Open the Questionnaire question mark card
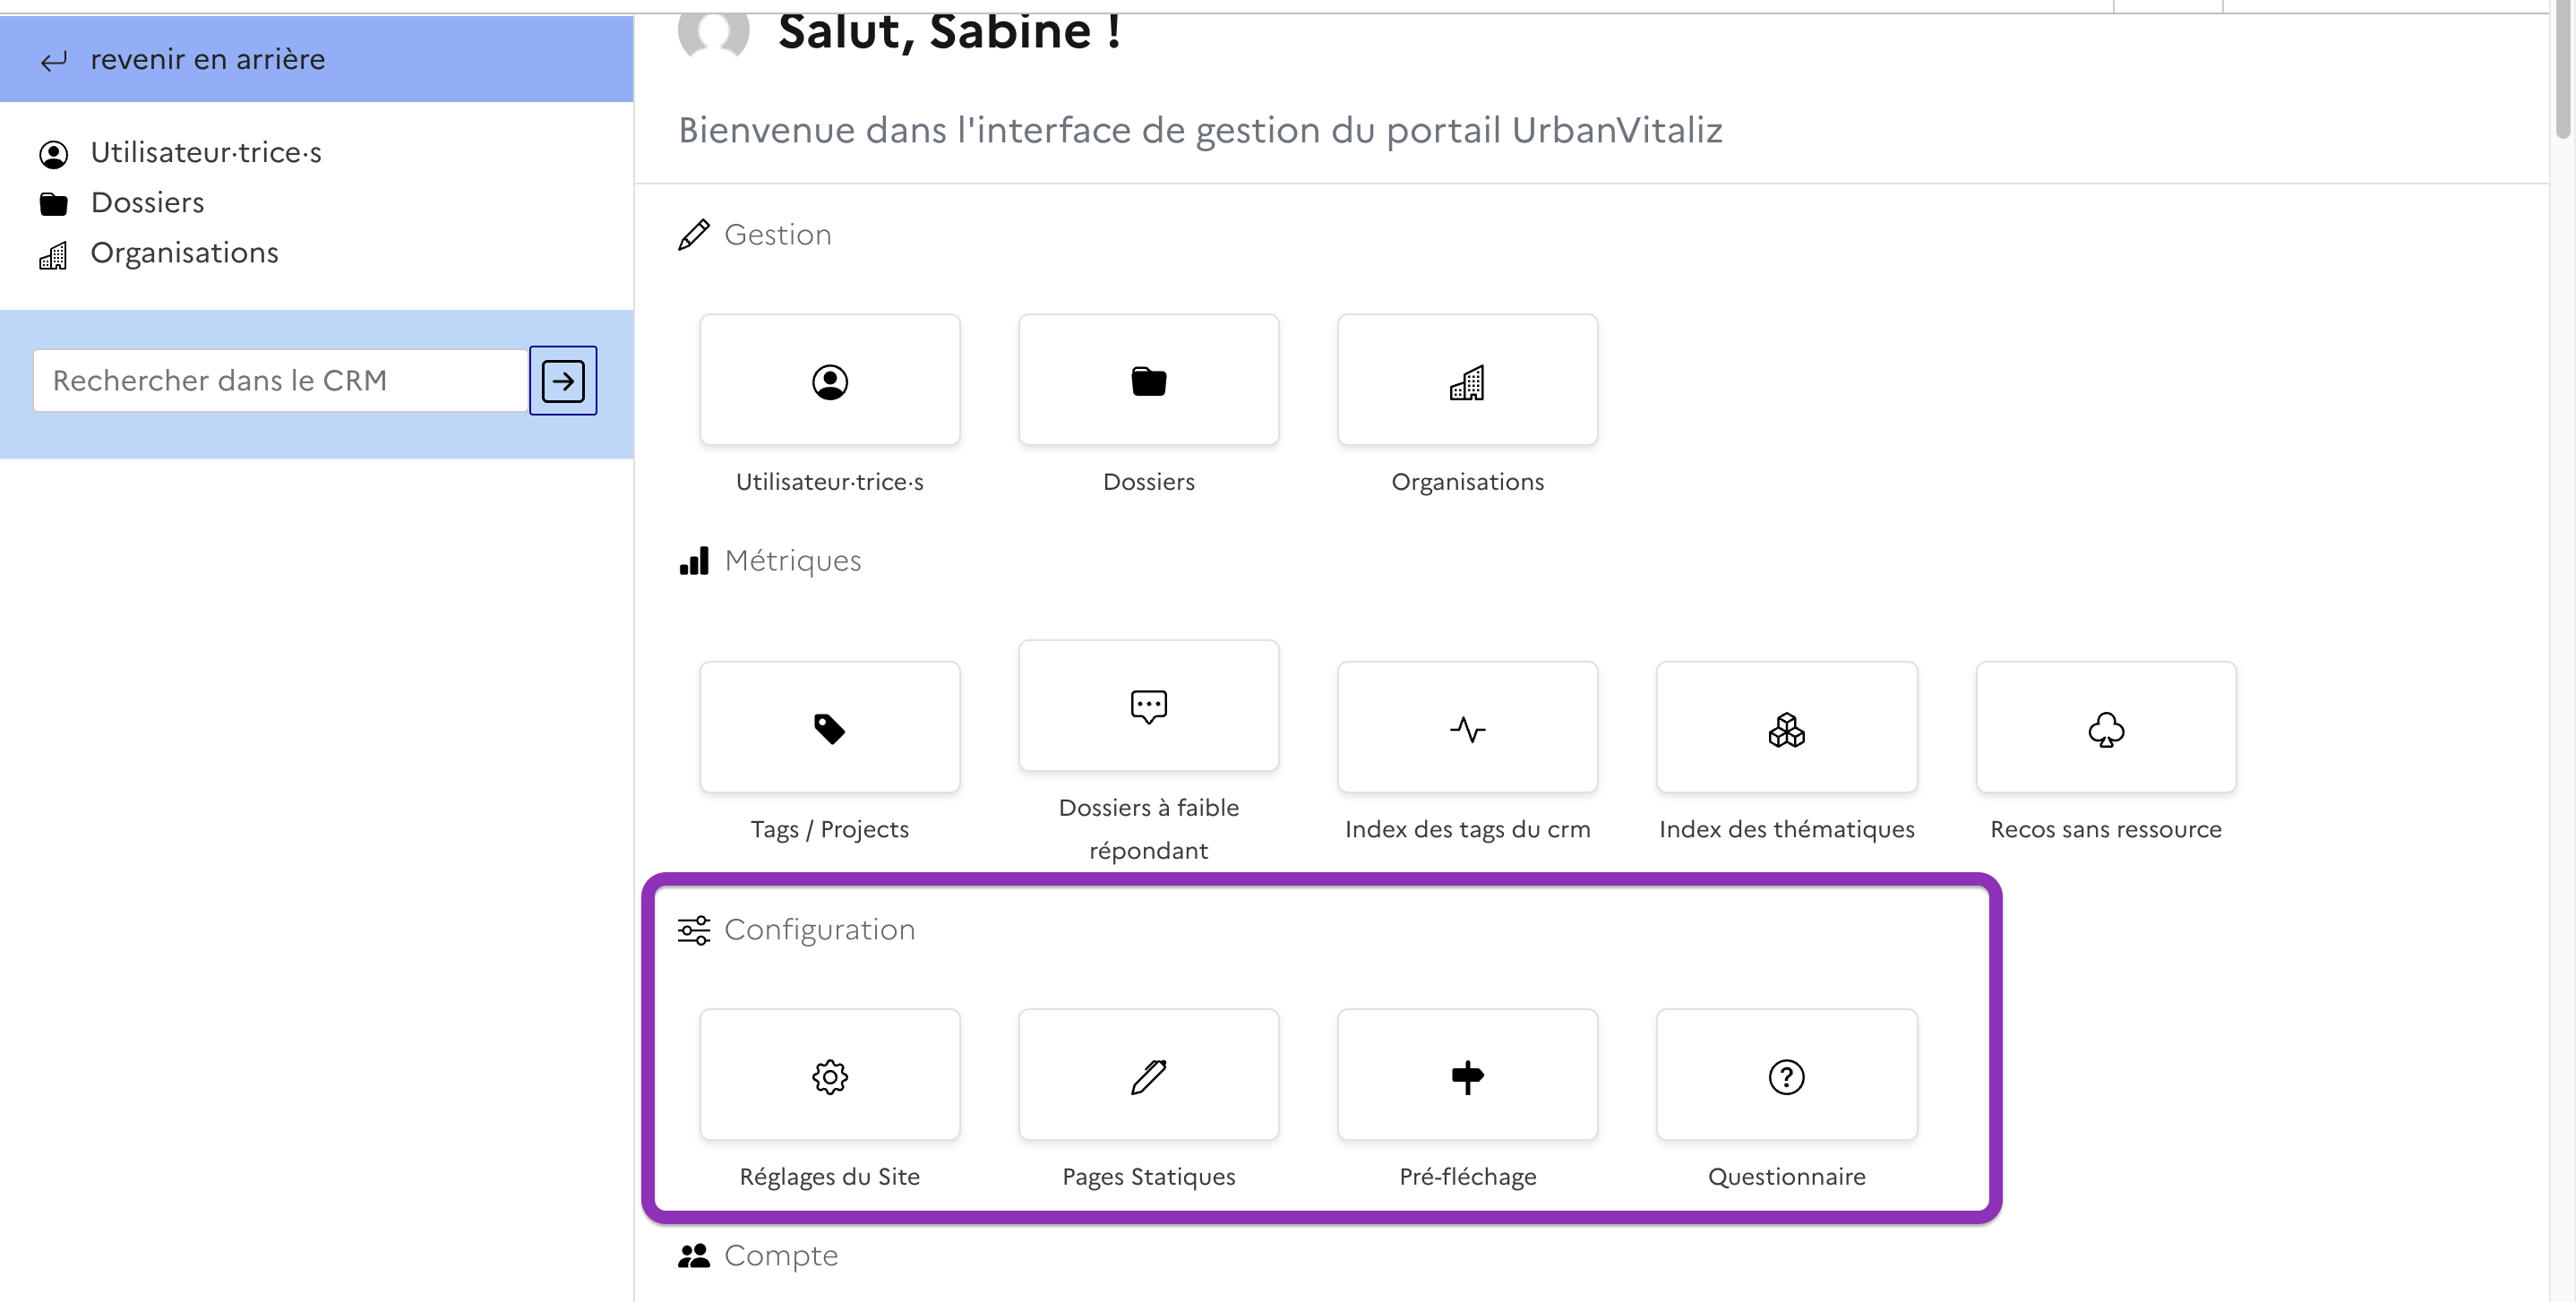This screenshot has height=1302, width=2576. tap(1786, 1076)
